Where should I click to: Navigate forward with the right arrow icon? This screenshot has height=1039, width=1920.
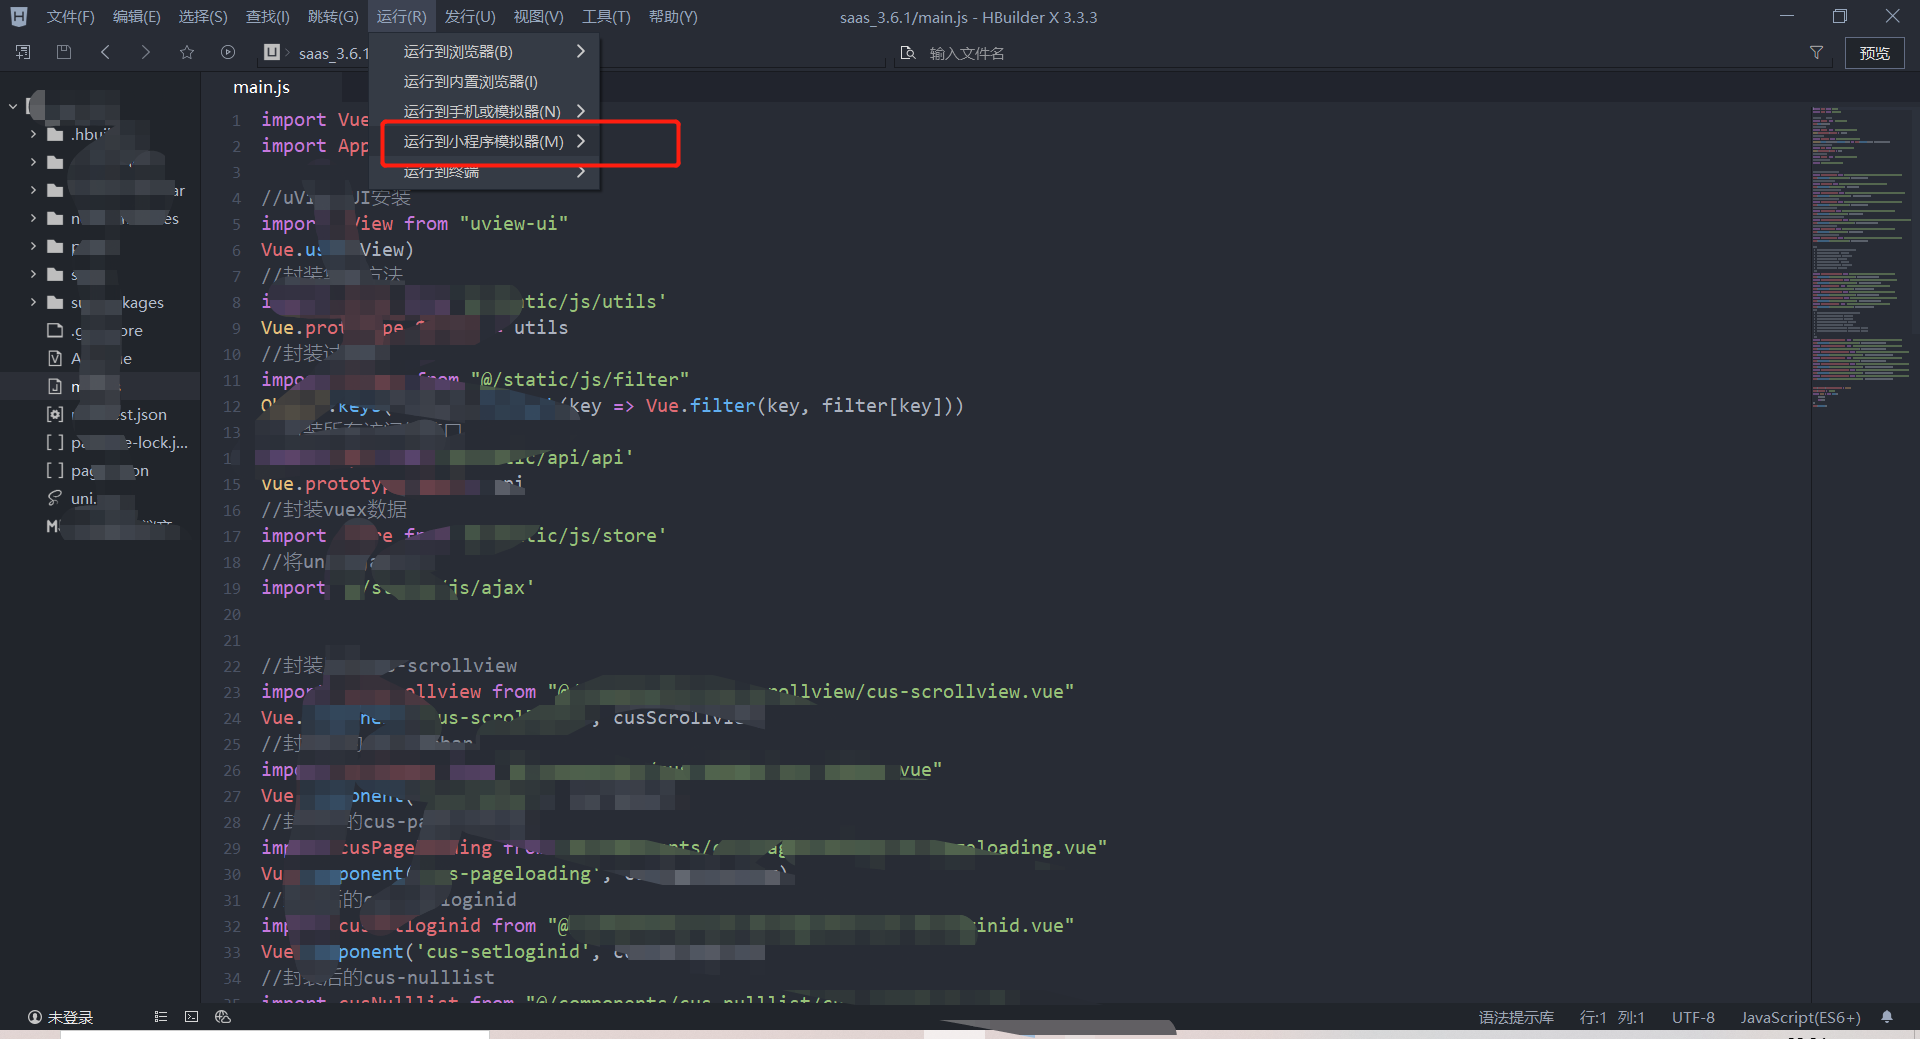146,52
